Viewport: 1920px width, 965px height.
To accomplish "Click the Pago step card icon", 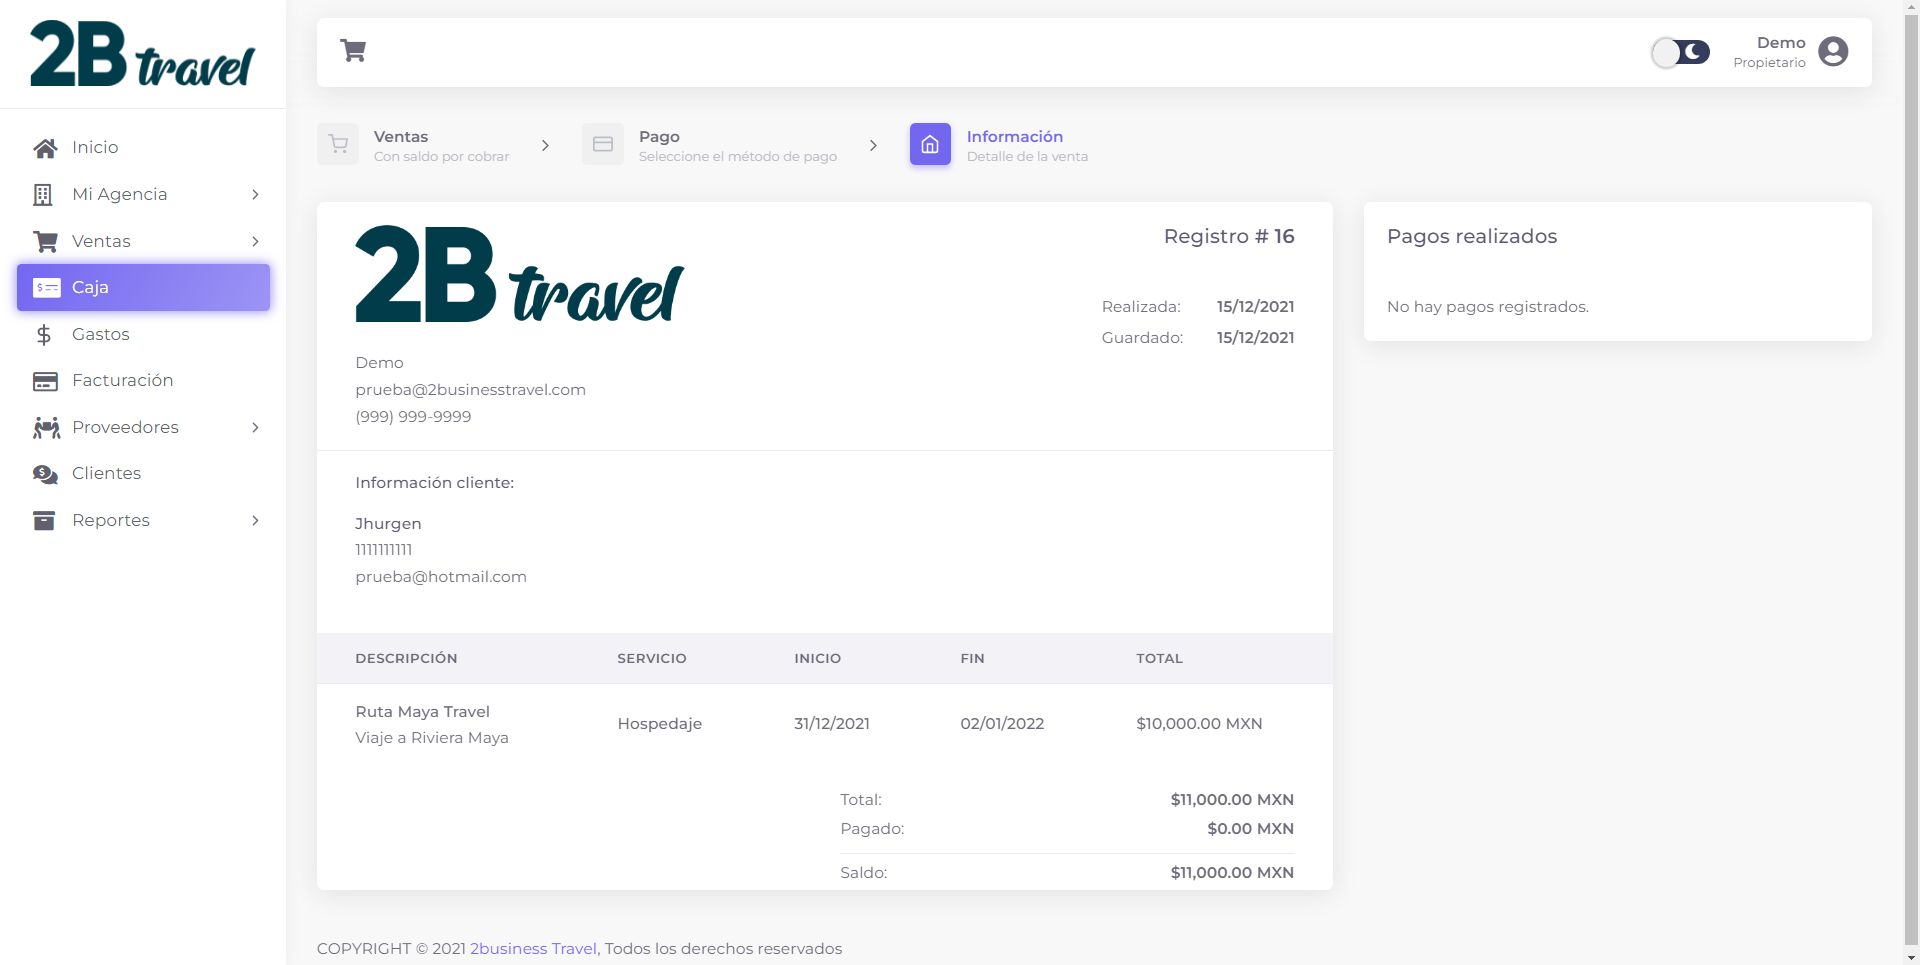I will click(x=603, y=145).
